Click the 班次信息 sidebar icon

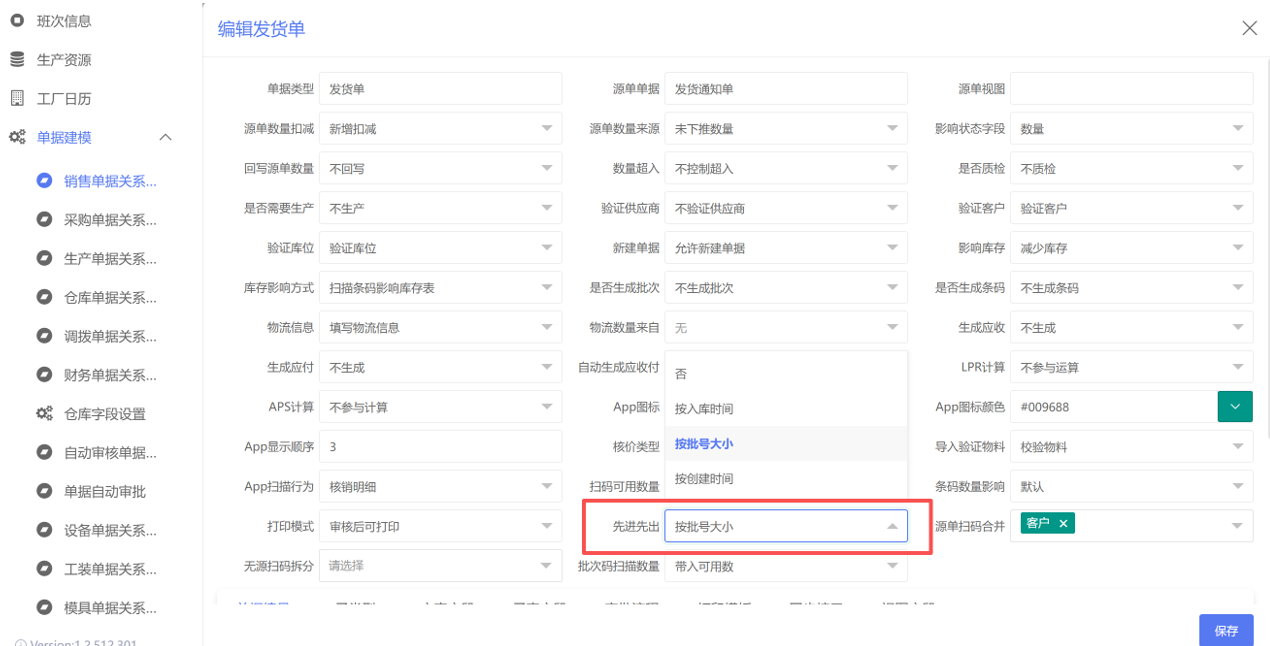pos(17,20)
